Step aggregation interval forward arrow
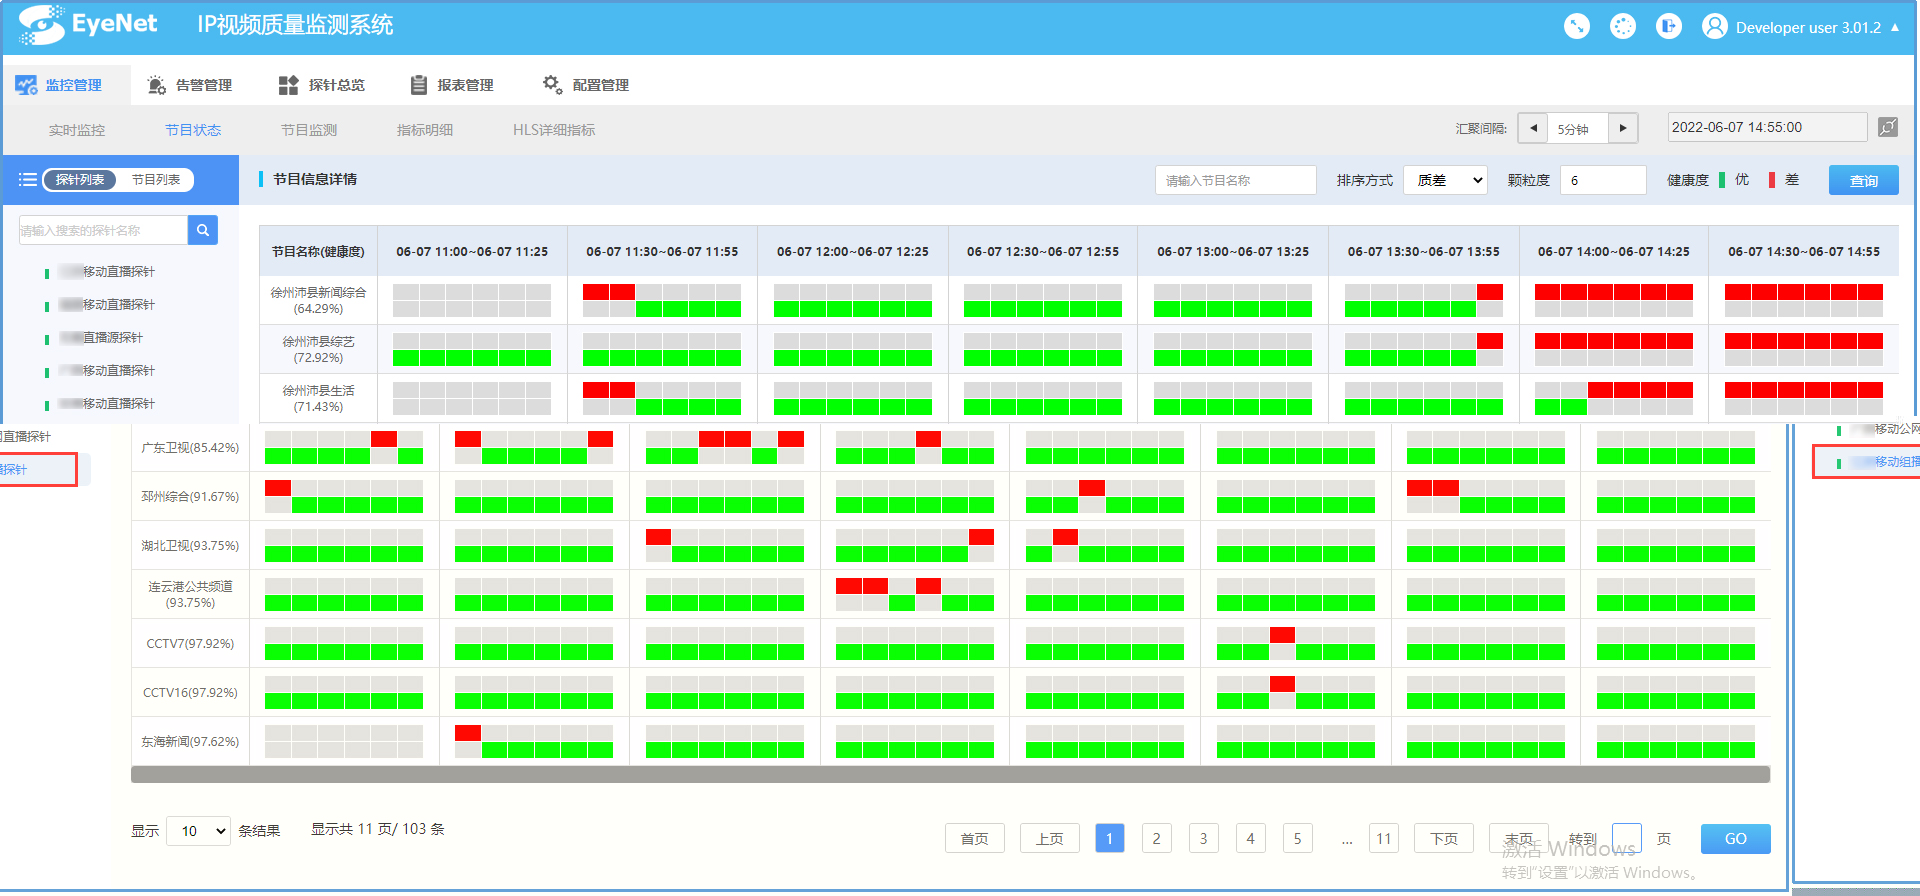Screen dimensions: 1920x896 (x=1623, y=128)
